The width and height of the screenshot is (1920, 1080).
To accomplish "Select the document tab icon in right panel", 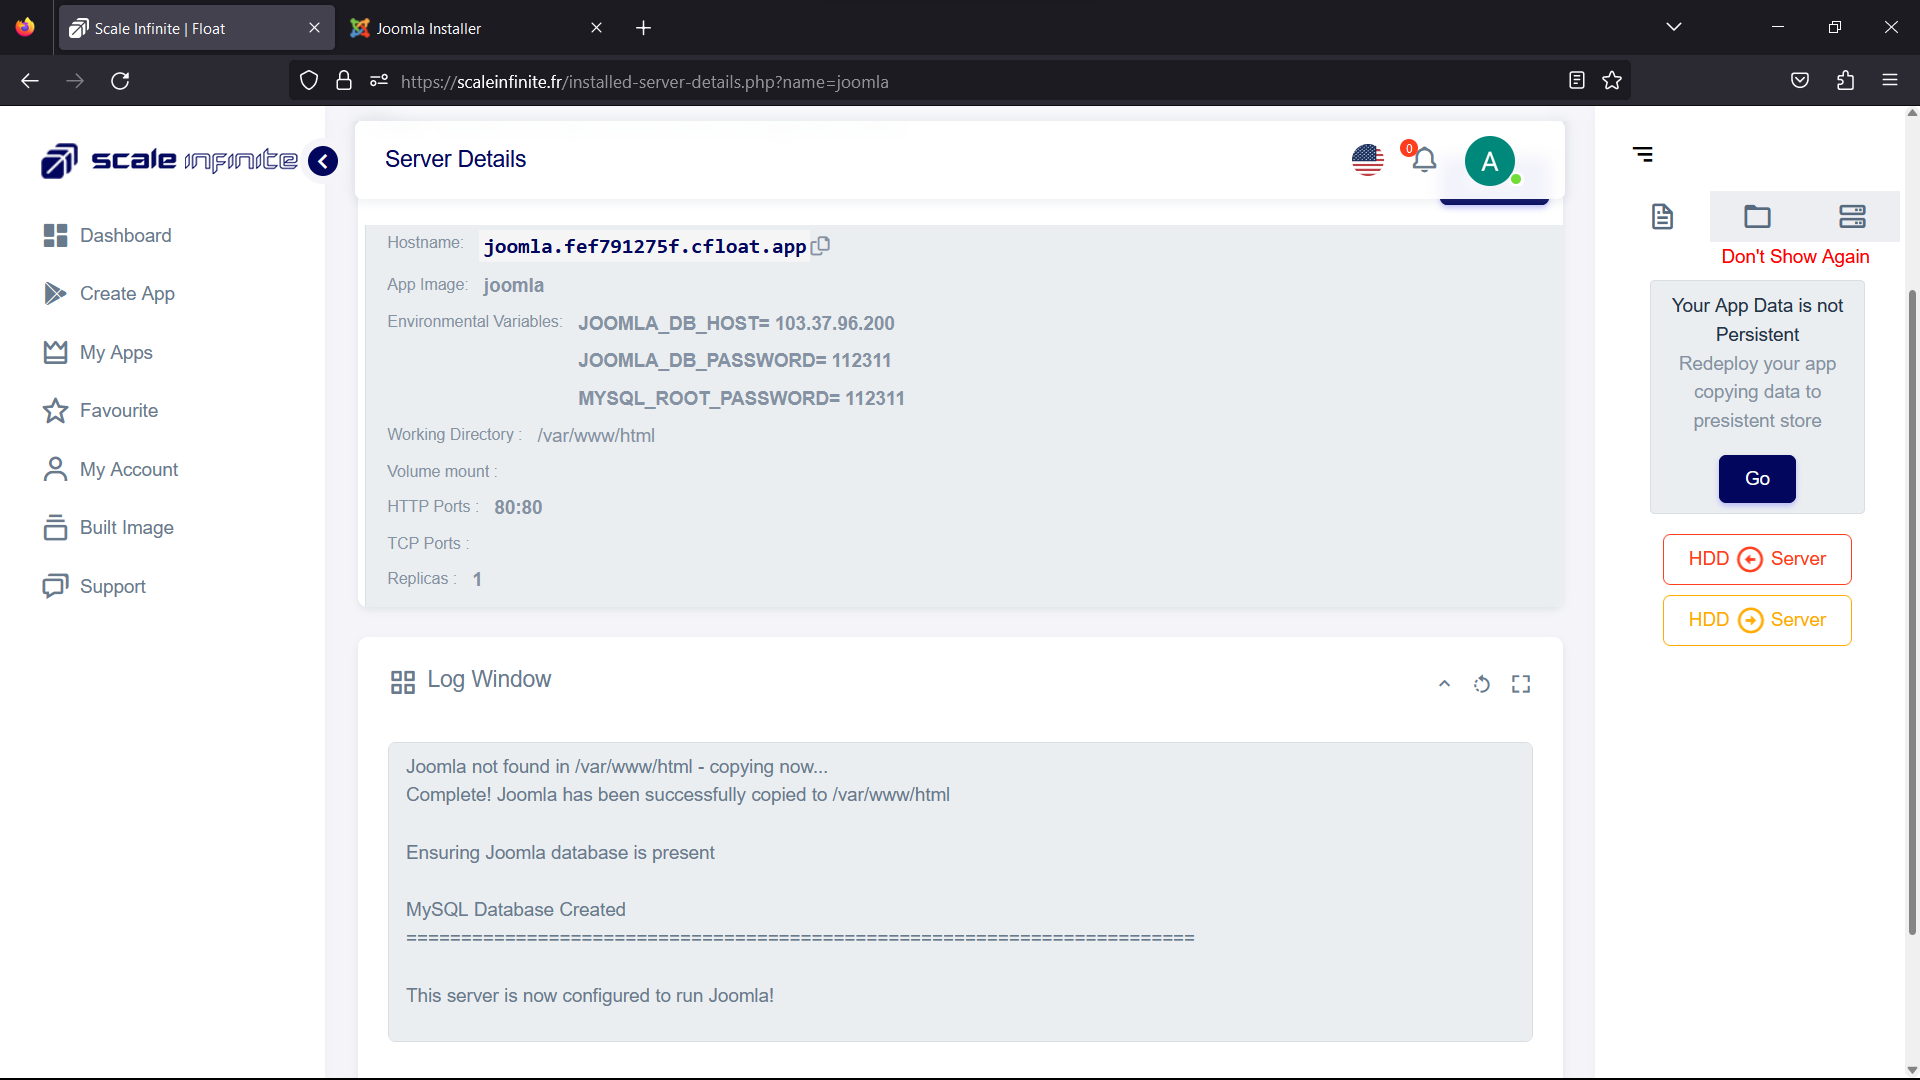I will 1662,216.
